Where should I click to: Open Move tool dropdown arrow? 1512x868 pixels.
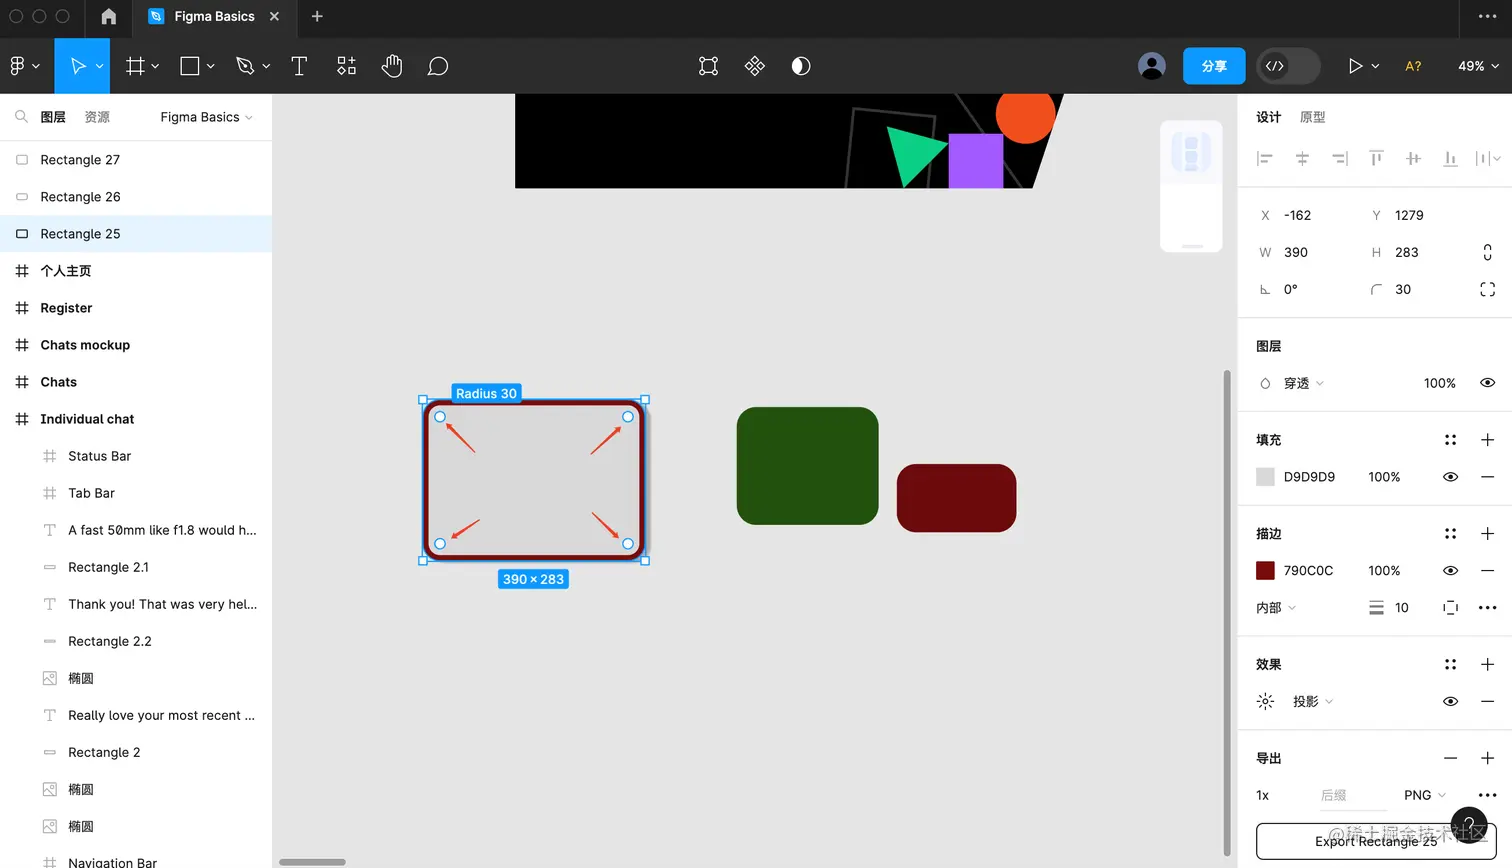click(99, 66)
